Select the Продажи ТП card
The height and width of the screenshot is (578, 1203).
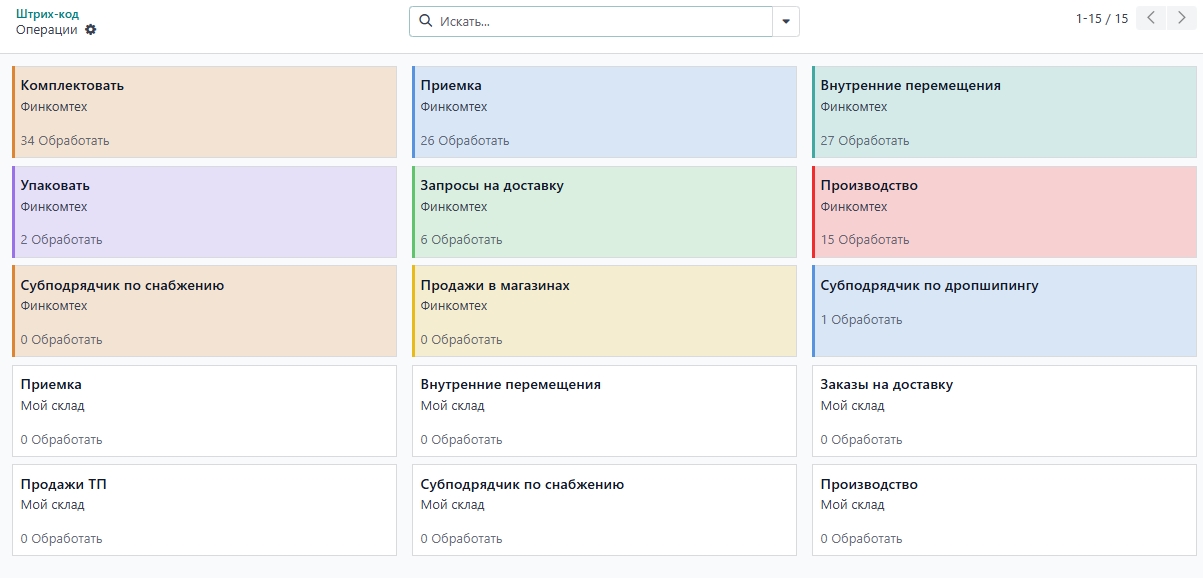(x=204, y=510)
